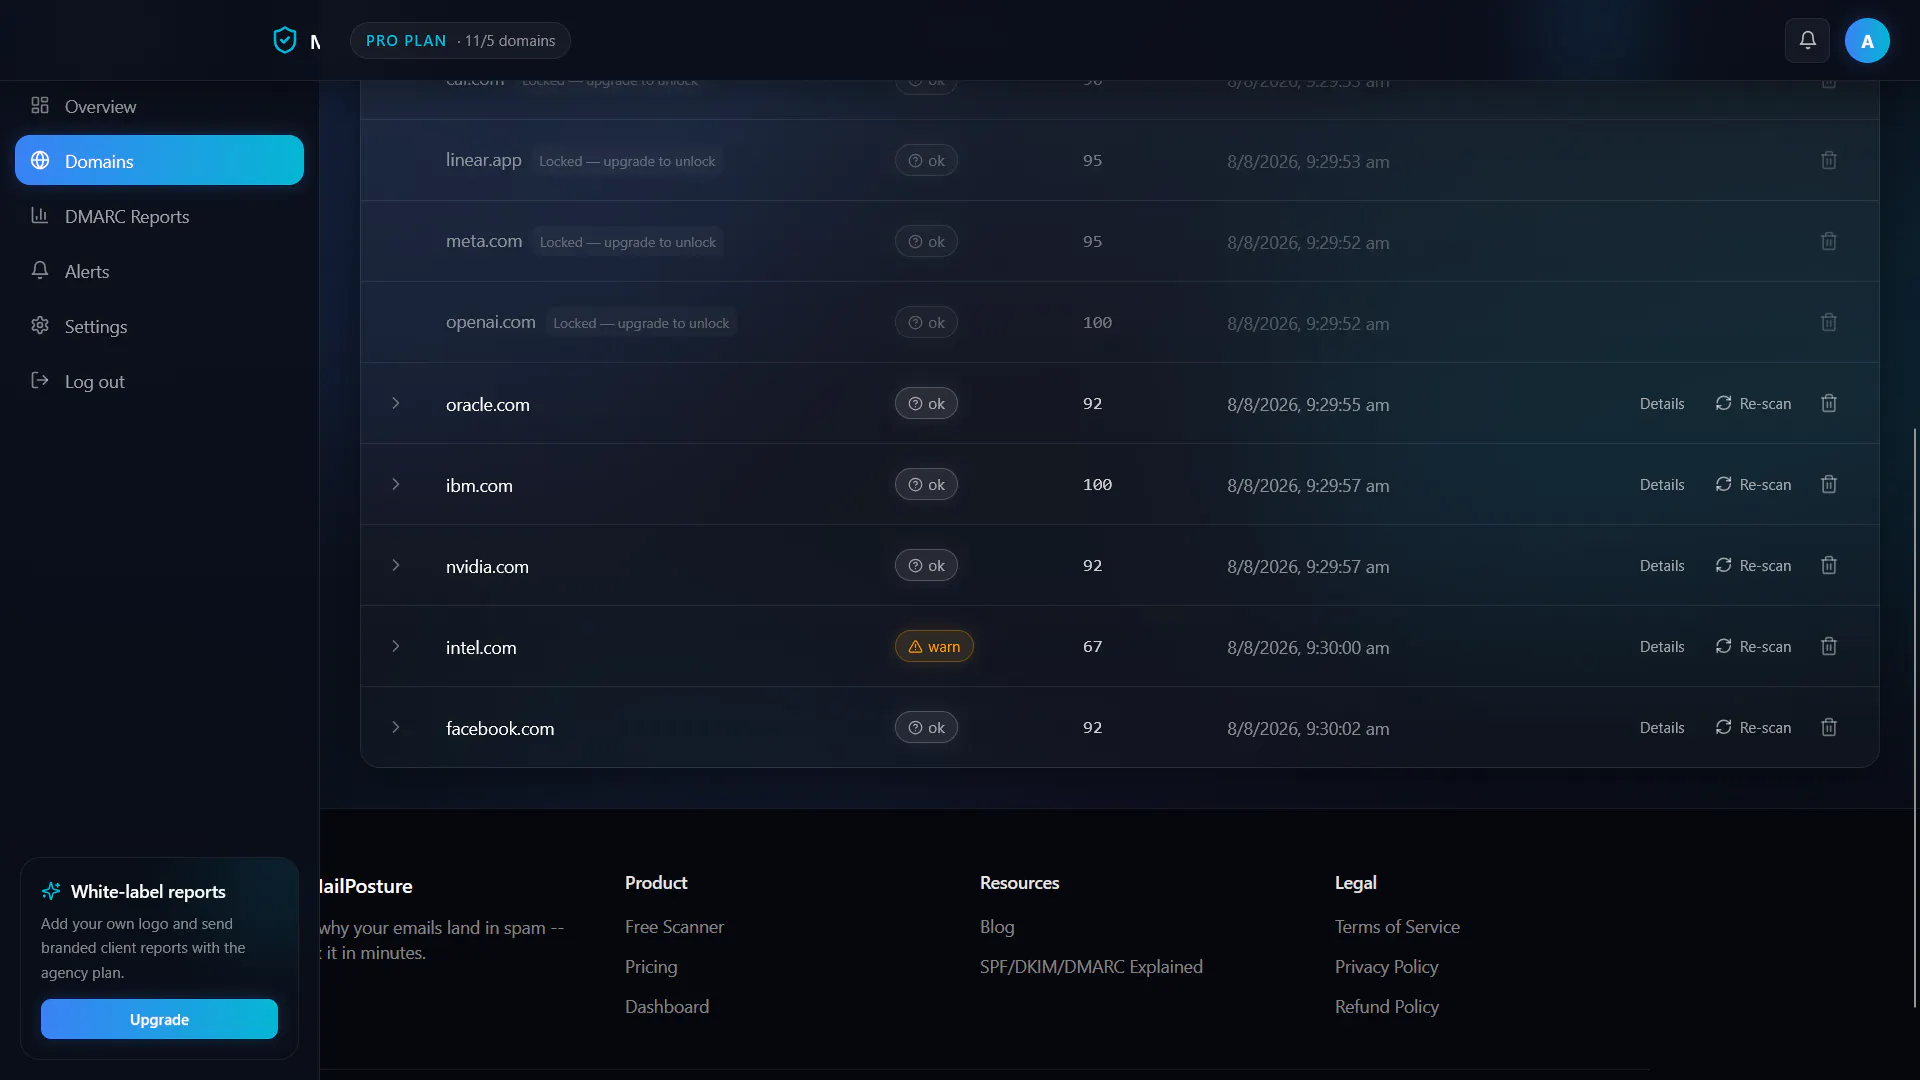
Task: Re-scan the oracle.com domain
Action: pos(1753,403)
